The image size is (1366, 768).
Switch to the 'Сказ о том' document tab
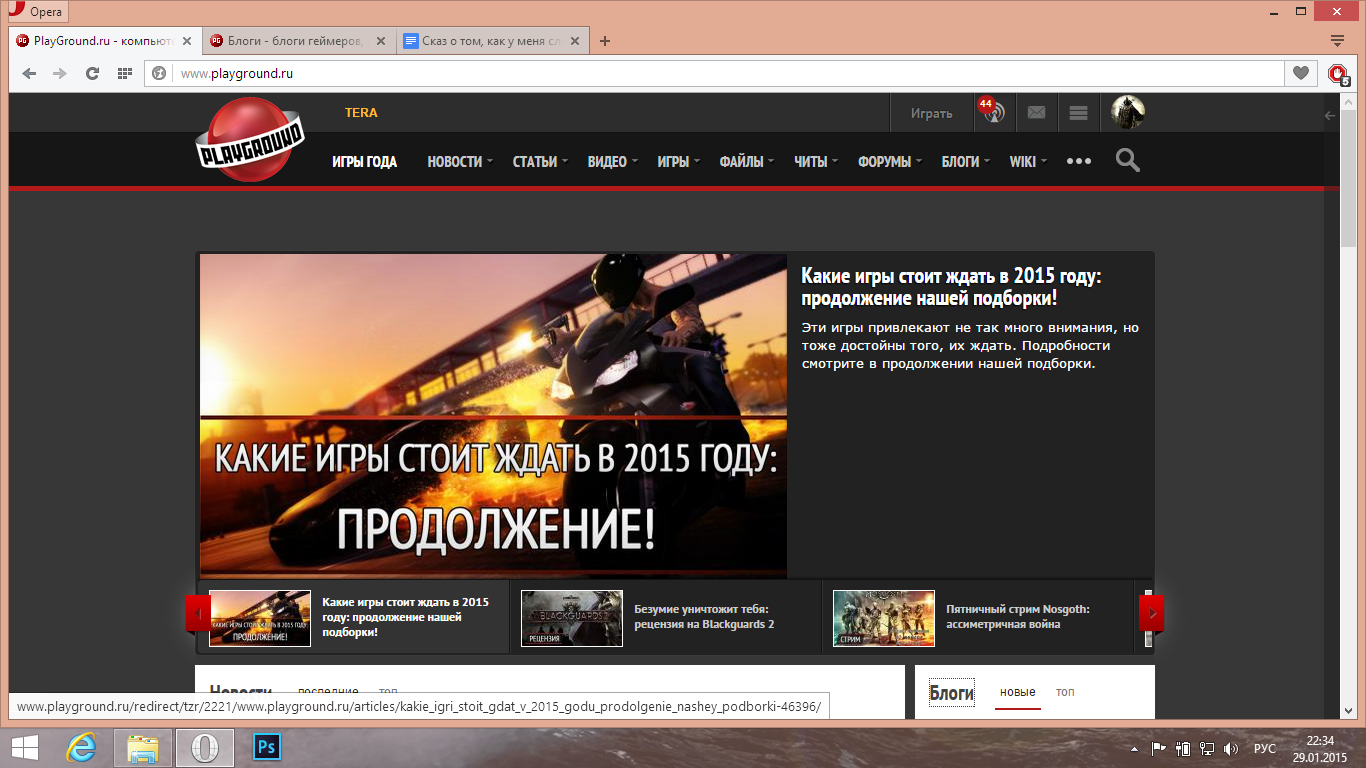click(x=492, y=41)
